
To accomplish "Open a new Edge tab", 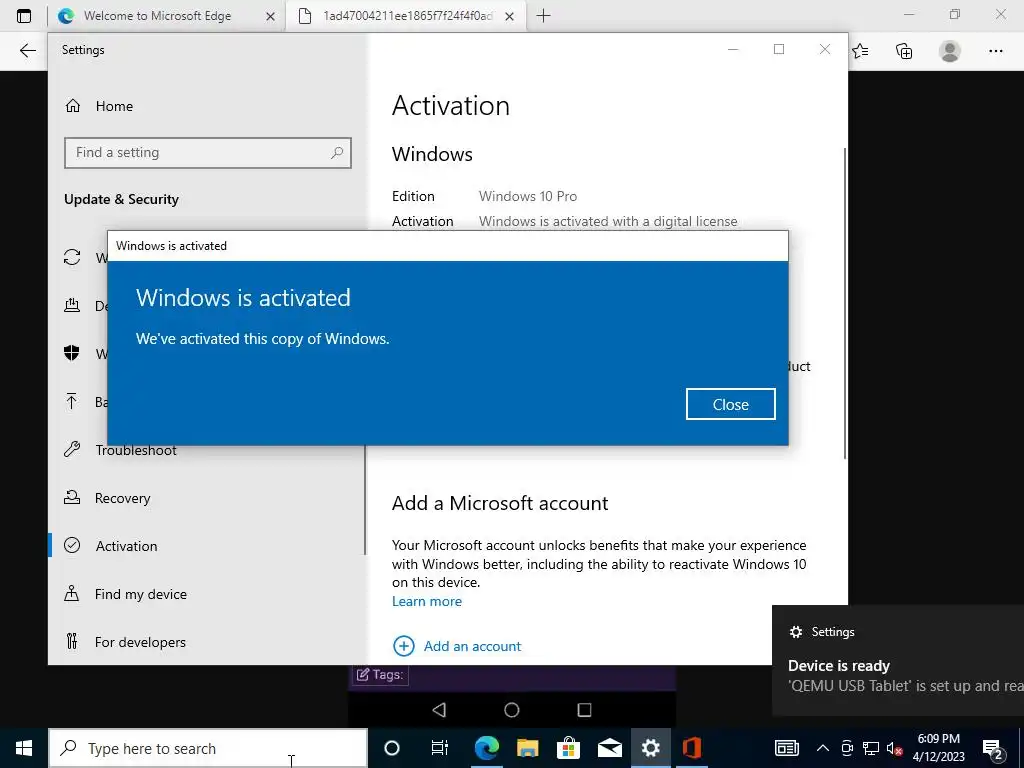I will 543,16.
